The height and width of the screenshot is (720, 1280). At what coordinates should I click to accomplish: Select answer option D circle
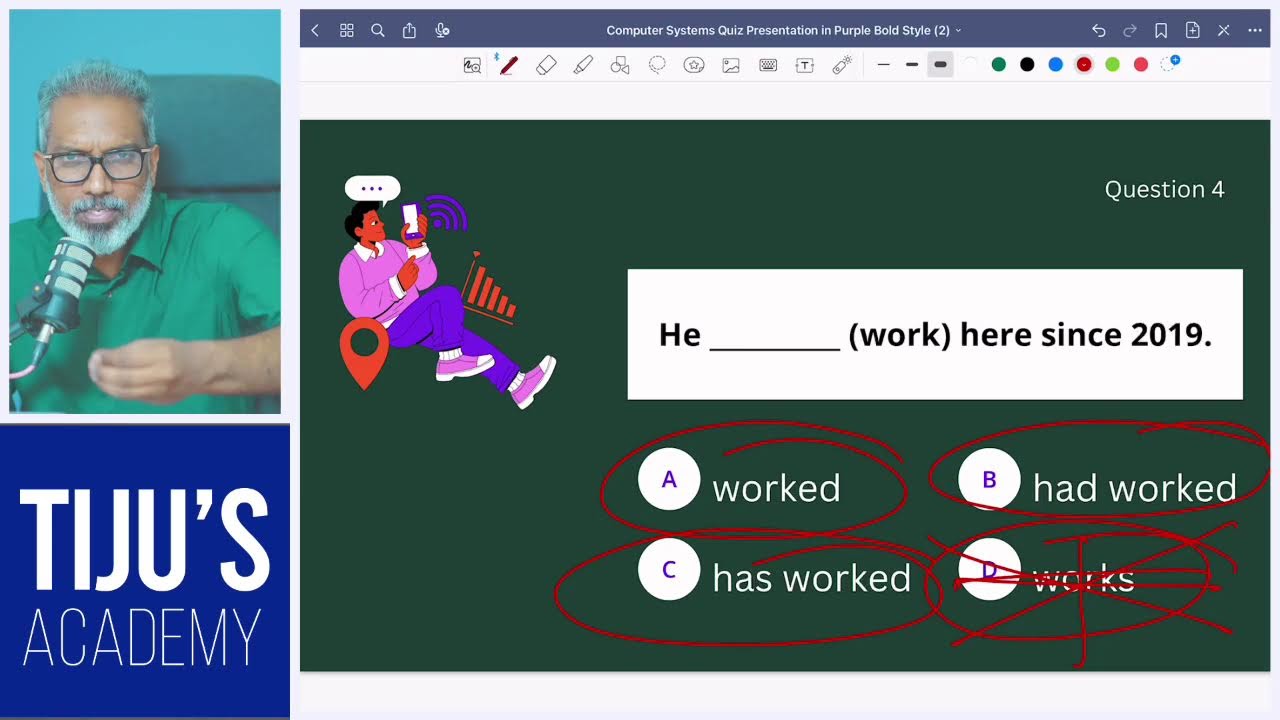989,570
